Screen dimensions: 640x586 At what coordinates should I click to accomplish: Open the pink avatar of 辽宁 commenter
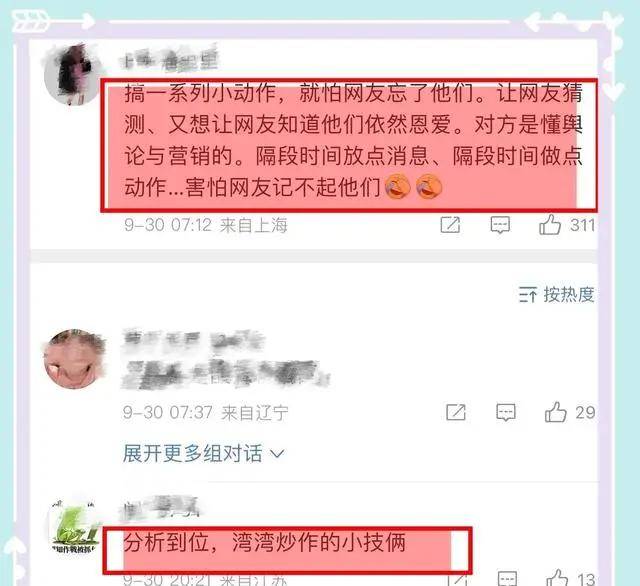[74, 359]
